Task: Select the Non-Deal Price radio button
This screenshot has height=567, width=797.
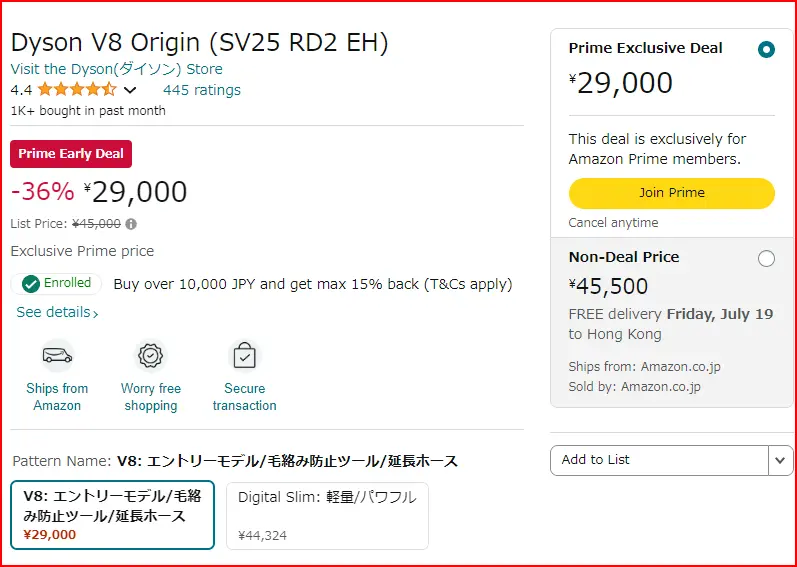Action: [x=766, y=259]
